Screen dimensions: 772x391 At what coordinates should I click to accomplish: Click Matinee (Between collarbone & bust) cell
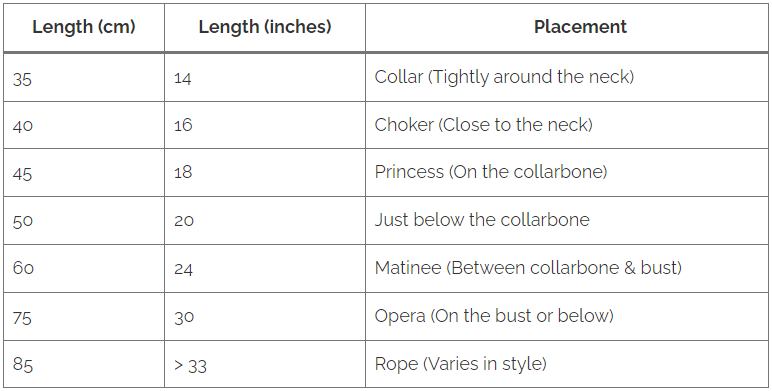click(x=567, y=268)
